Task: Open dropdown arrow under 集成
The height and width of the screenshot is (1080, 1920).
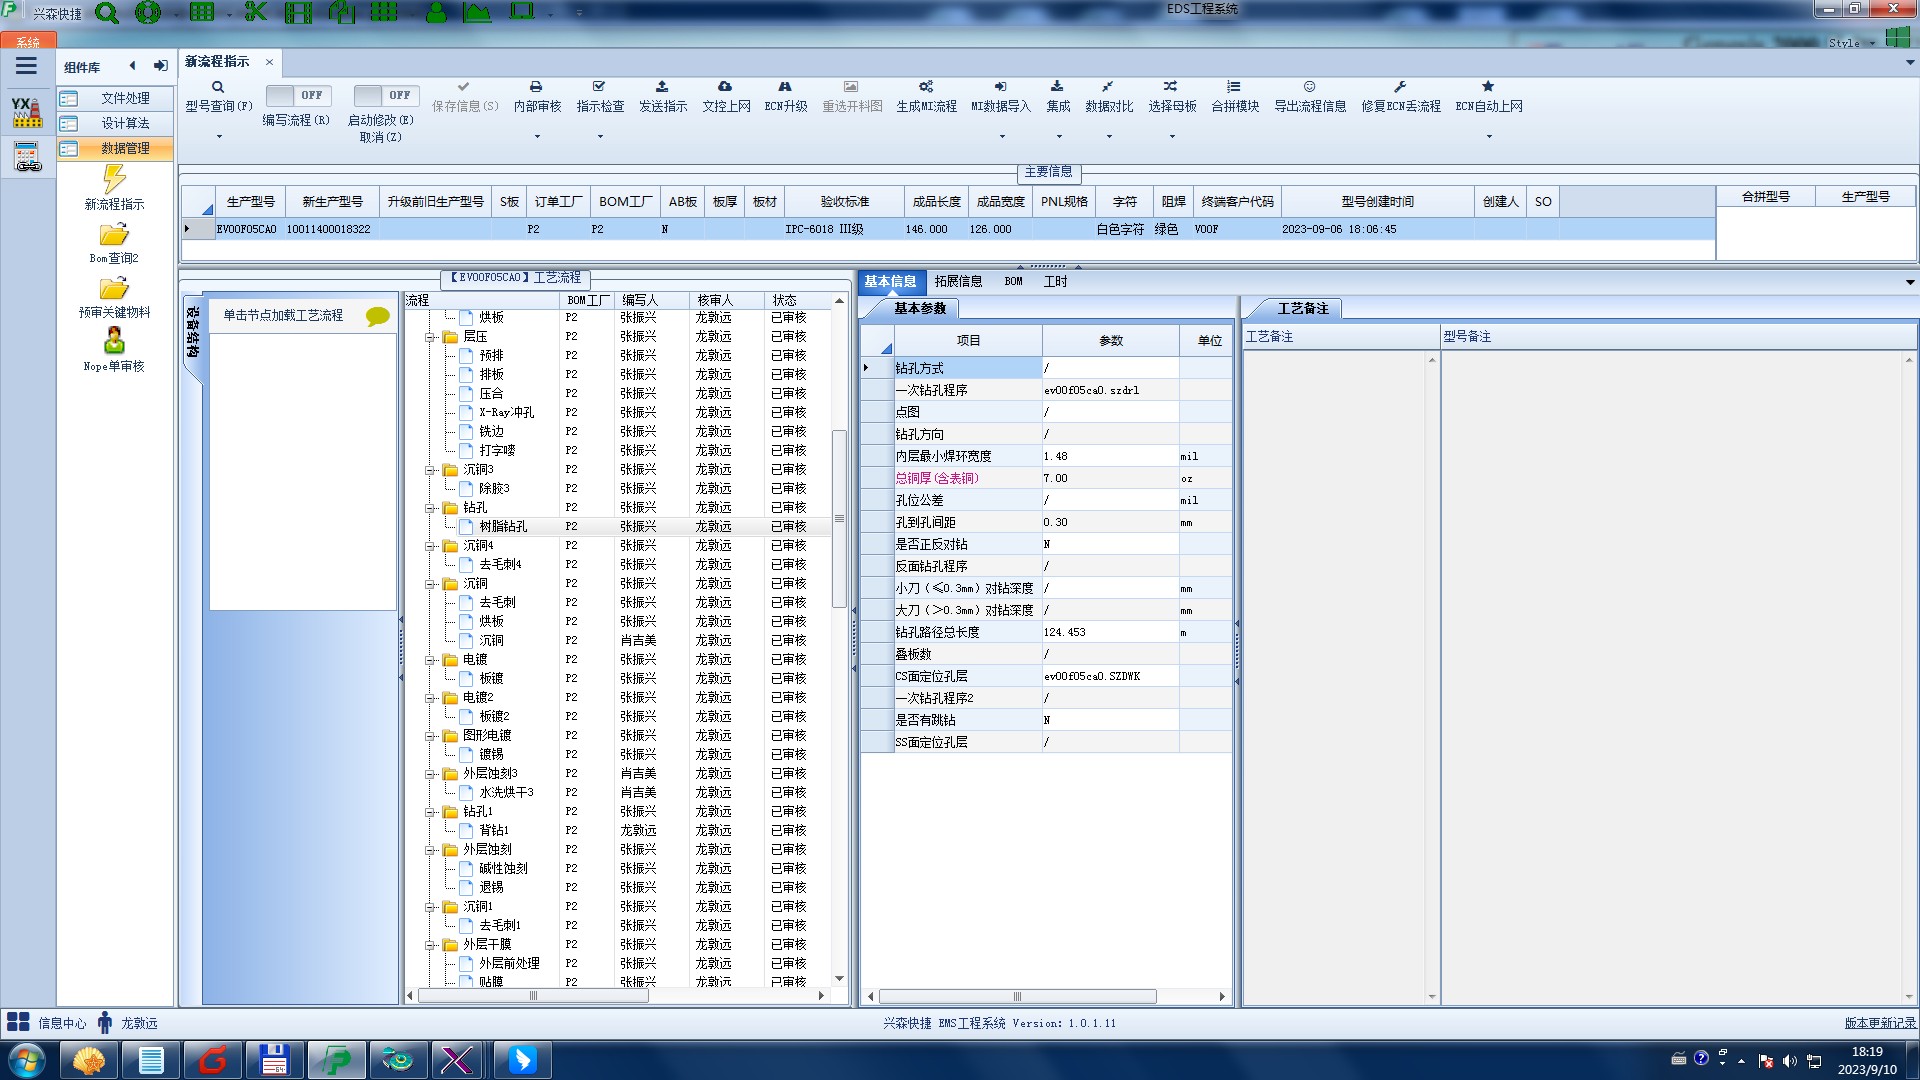Action: coord(1059,136)
